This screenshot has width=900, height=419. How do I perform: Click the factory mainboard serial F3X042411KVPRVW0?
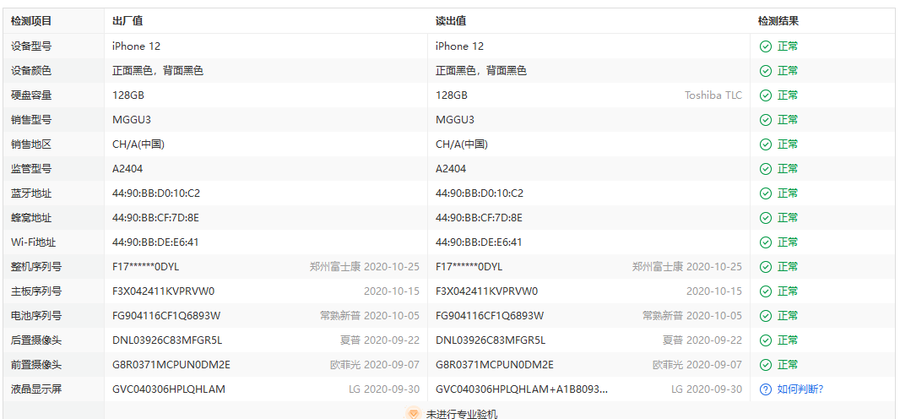[x=164, y=292]
